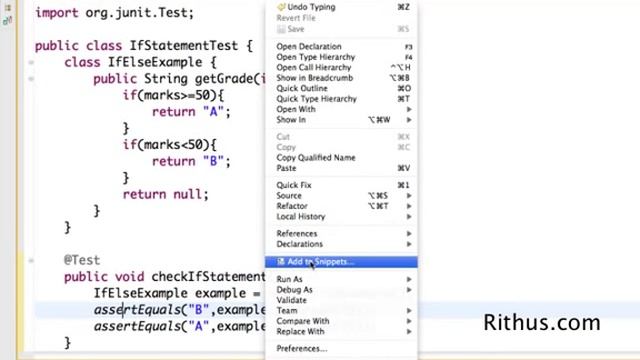This screenshot has height=360, width=640.
Task: Open Quick Outline
Action: 341,88
